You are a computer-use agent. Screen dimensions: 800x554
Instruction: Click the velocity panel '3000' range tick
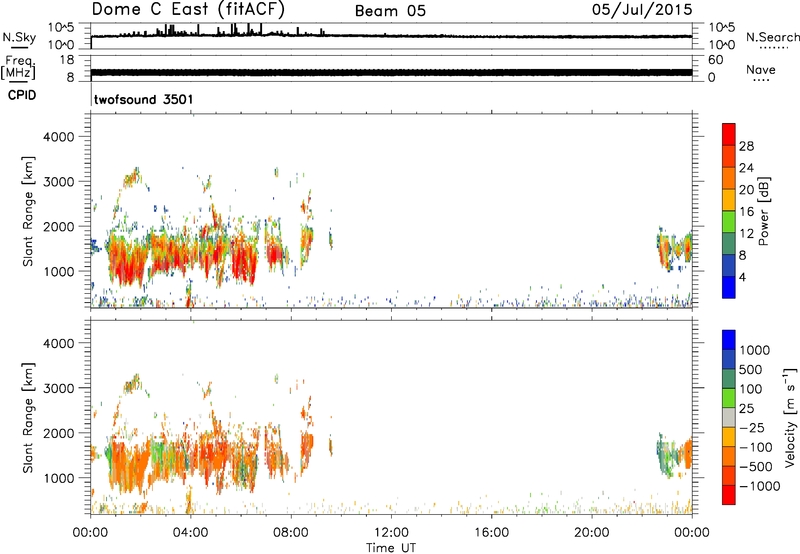tap(59, 388)
